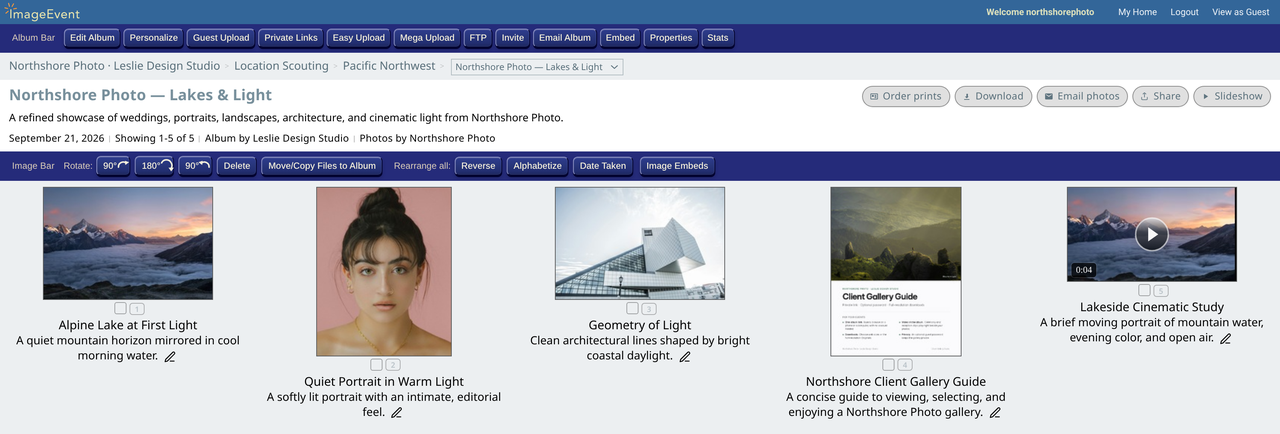Open Private Links
Image resolution: width=1280 pixels, height=434 pixels.
point(291,38)
